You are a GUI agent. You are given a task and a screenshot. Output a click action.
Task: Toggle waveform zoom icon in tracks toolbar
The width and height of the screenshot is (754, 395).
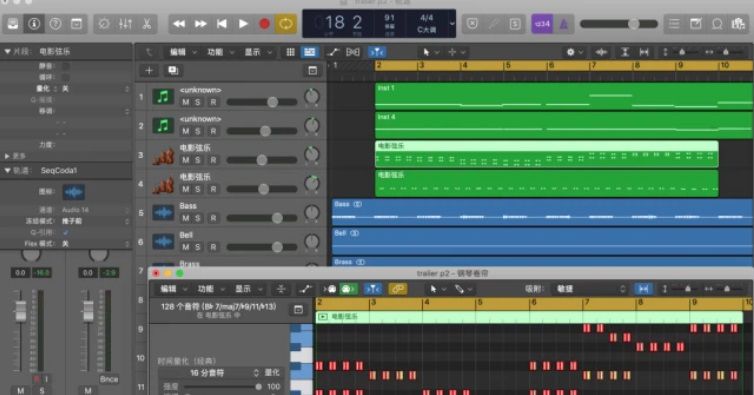coord(601,52)
